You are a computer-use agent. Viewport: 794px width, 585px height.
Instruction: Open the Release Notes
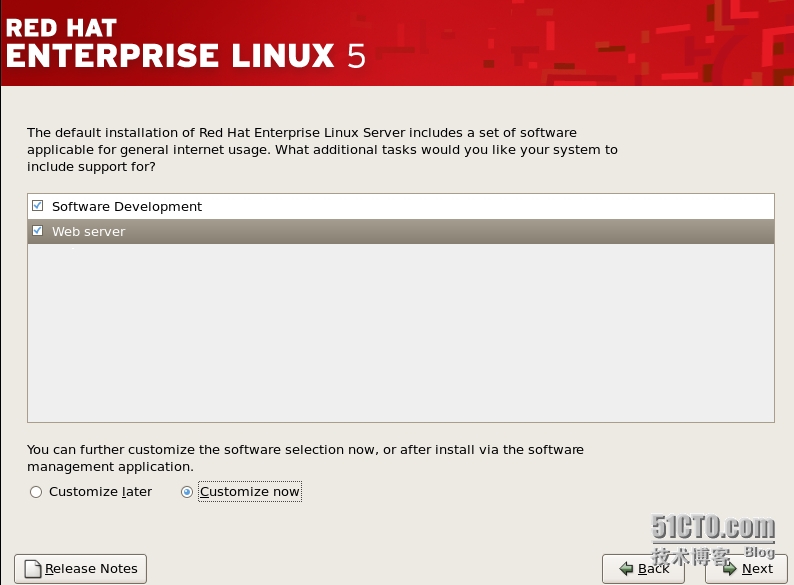click(81, 569)
